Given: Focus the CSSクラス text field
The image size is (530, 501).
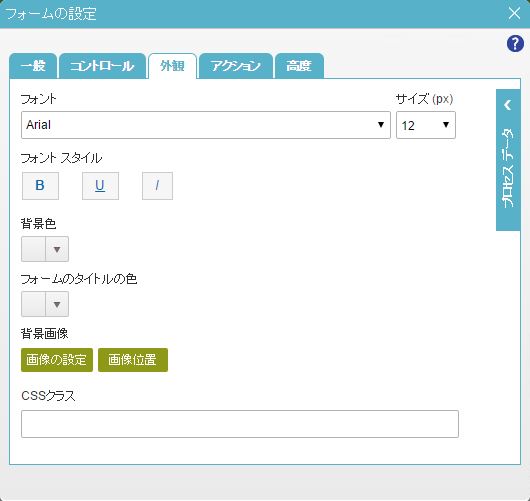Looking at the screenshot, I should pyautogui.click(x=240, y=424).
